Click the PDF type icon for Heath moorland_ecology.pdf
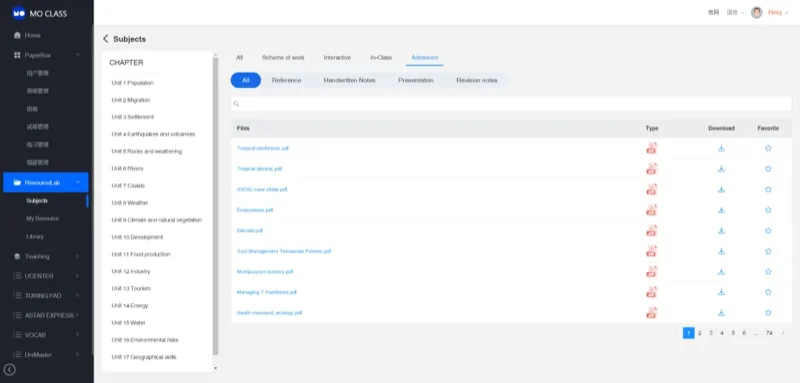Viewport: 800px width, 383px height. click(x=652, y=313)
